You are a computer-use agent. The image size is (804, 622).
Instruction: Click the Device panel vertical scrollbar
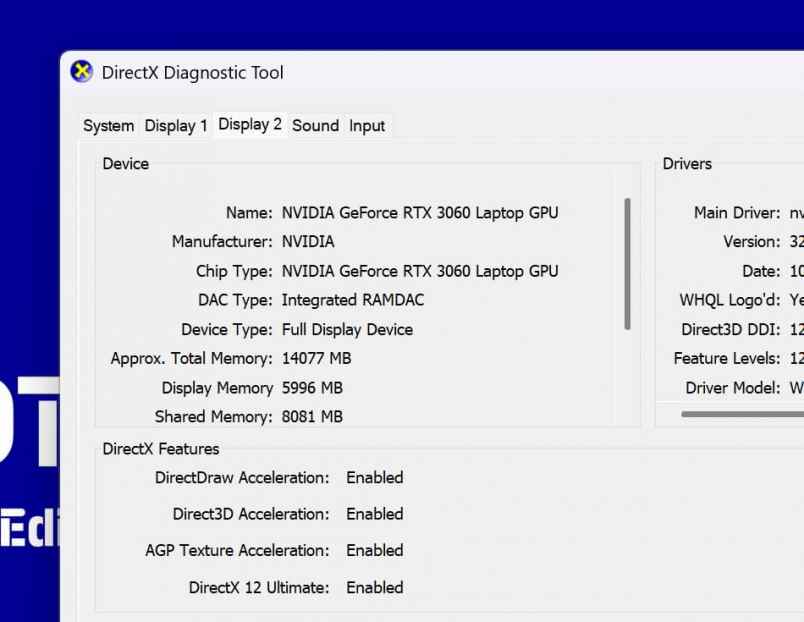[x=627, y=264]
